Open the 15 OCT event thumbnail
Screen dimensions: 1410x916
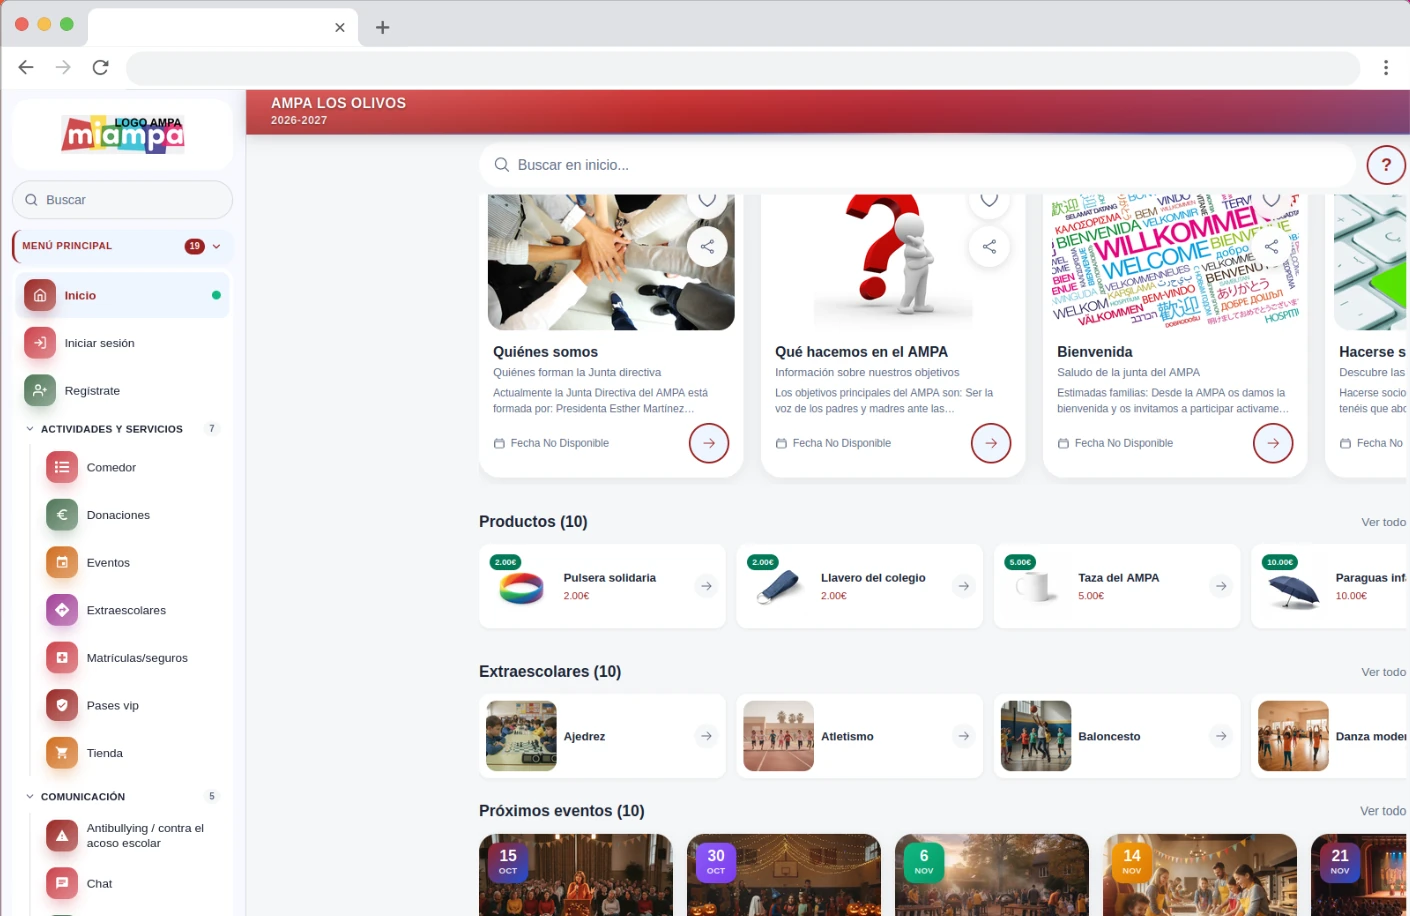point(576,875)
